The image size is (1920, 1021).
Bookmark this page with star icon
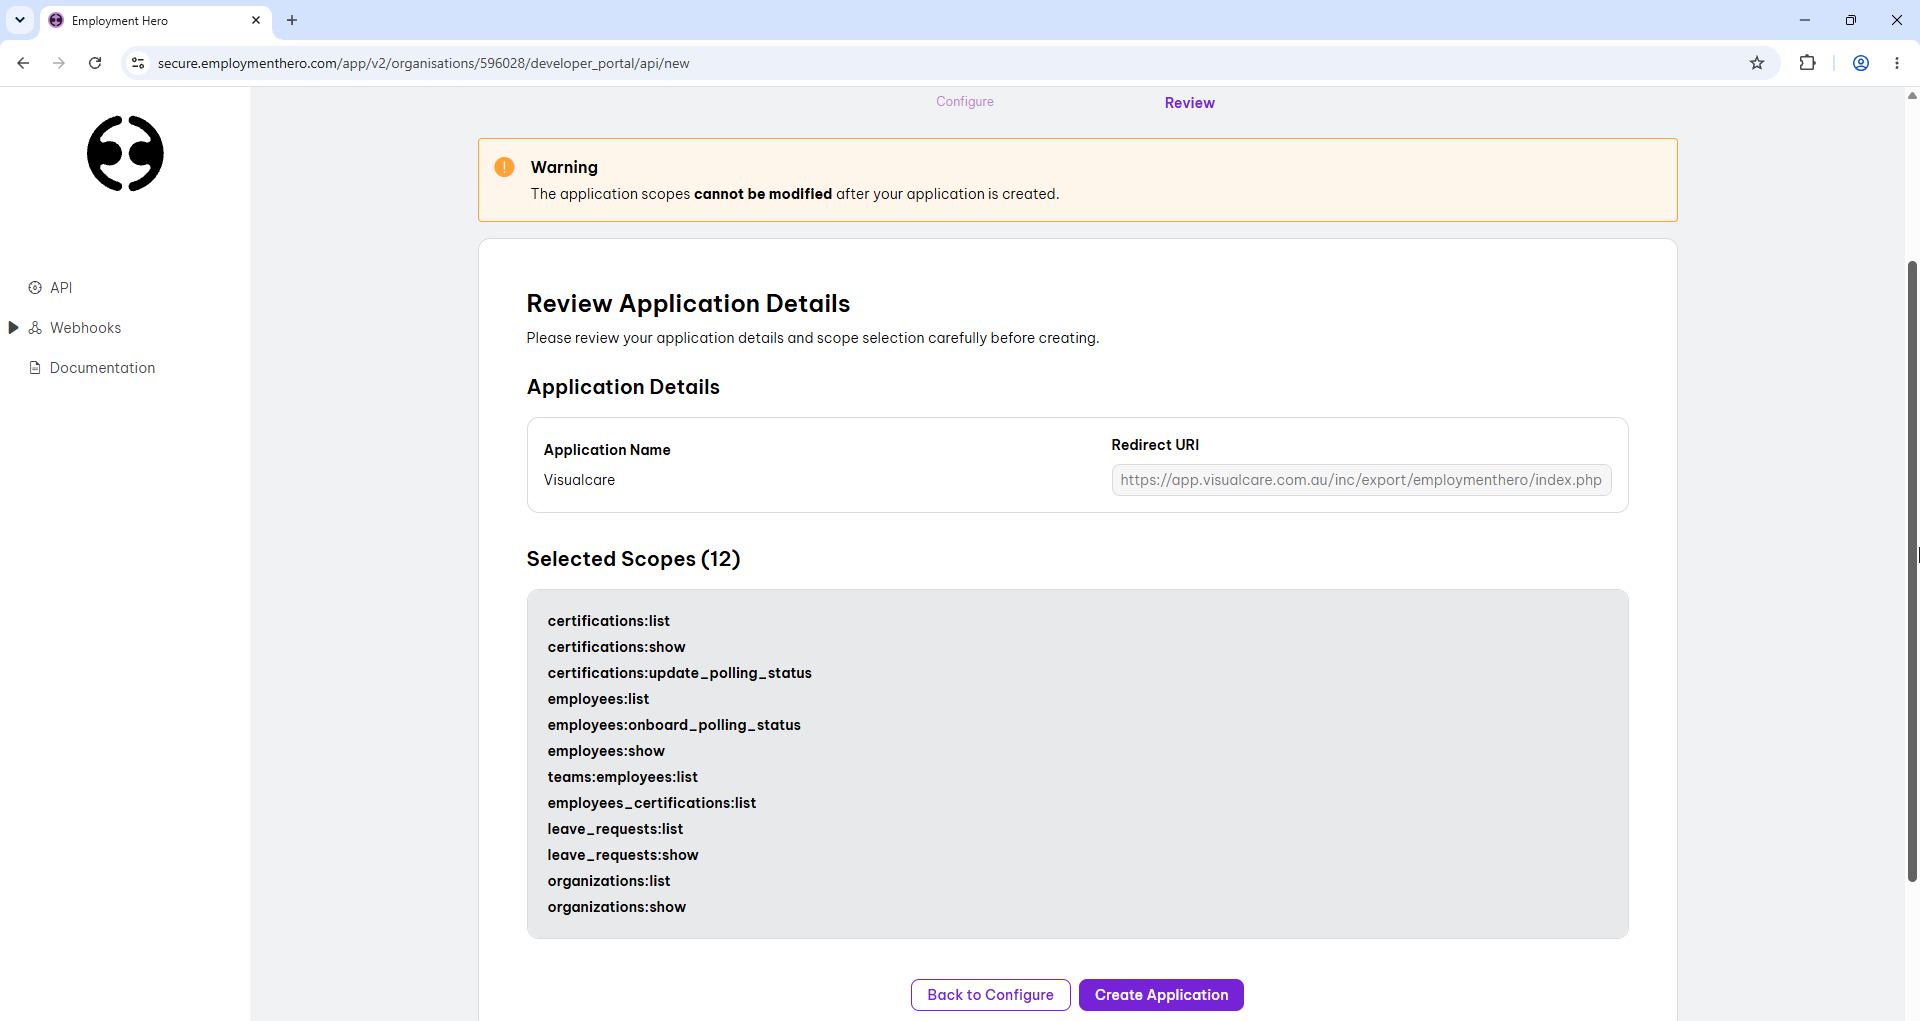tap(1757, 63)
